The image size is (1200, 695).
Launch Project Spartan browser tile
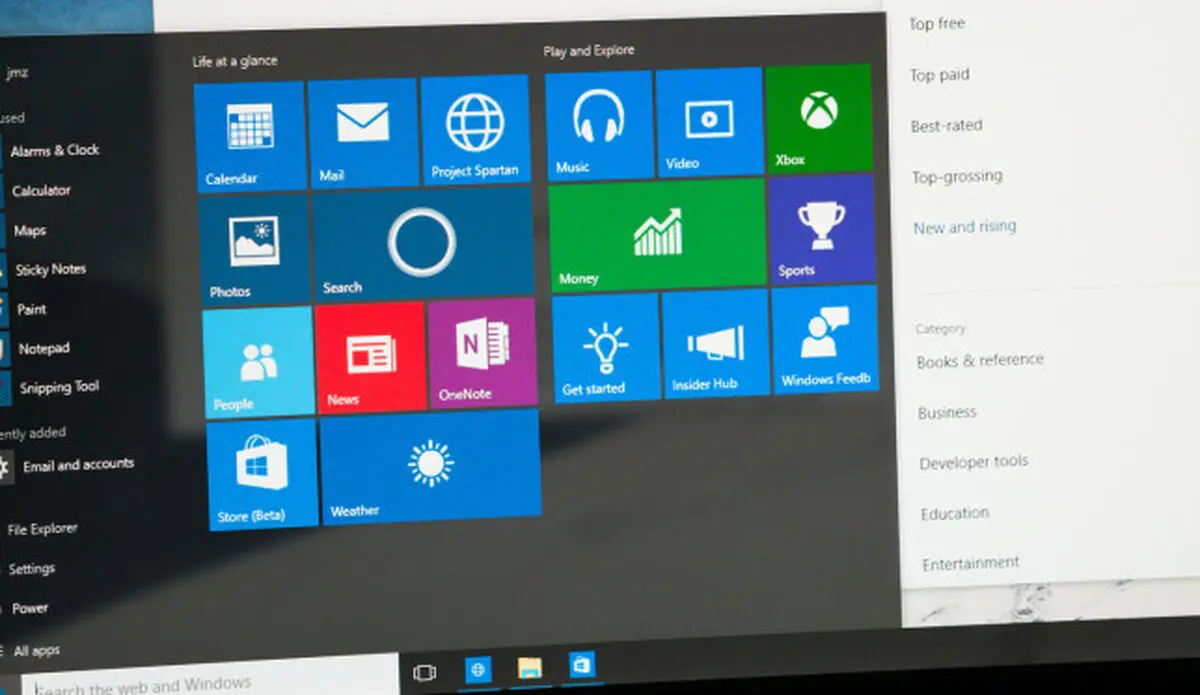coord(475,130)
